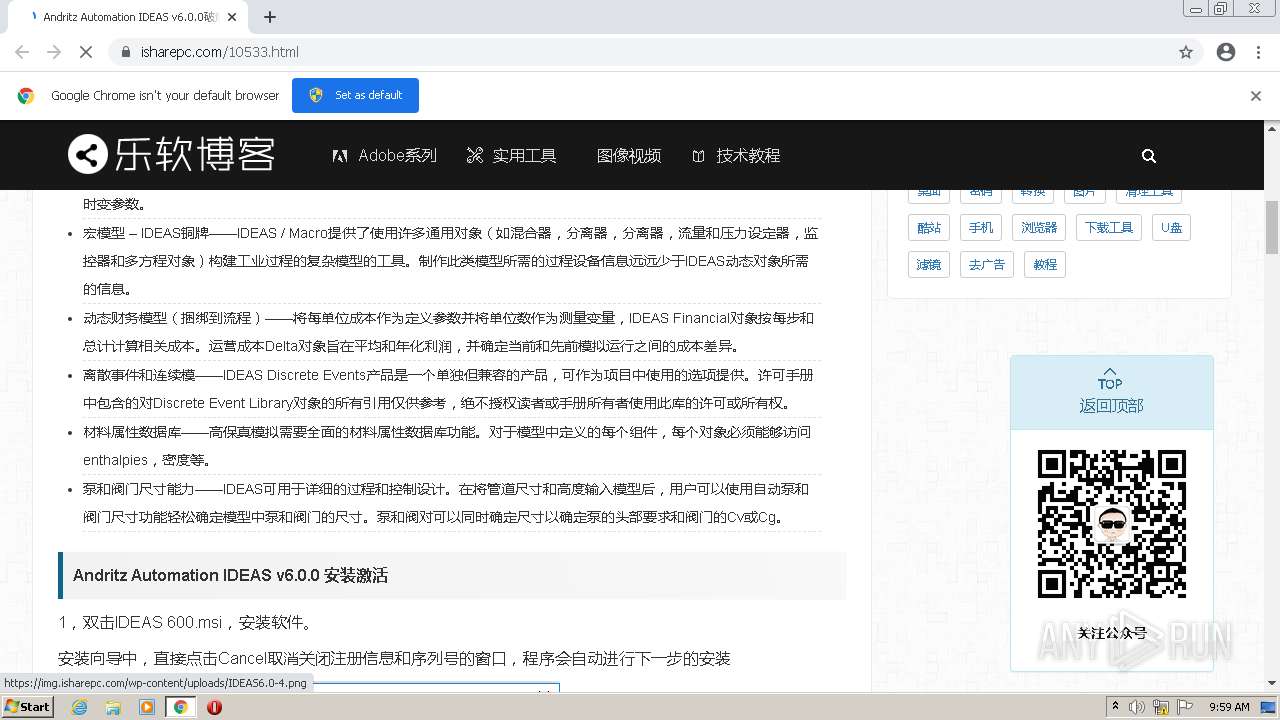Viewport: 1280px width, 720px height.
Task: Click the 动态财务模型 bullet paragraph
Action: [451, 332]
